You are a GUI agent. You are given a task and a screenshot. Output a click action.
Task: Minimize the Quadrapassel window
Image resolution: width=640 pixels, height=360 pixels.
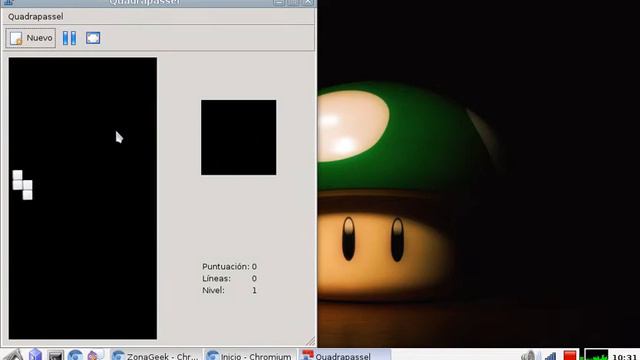(279, 2)
